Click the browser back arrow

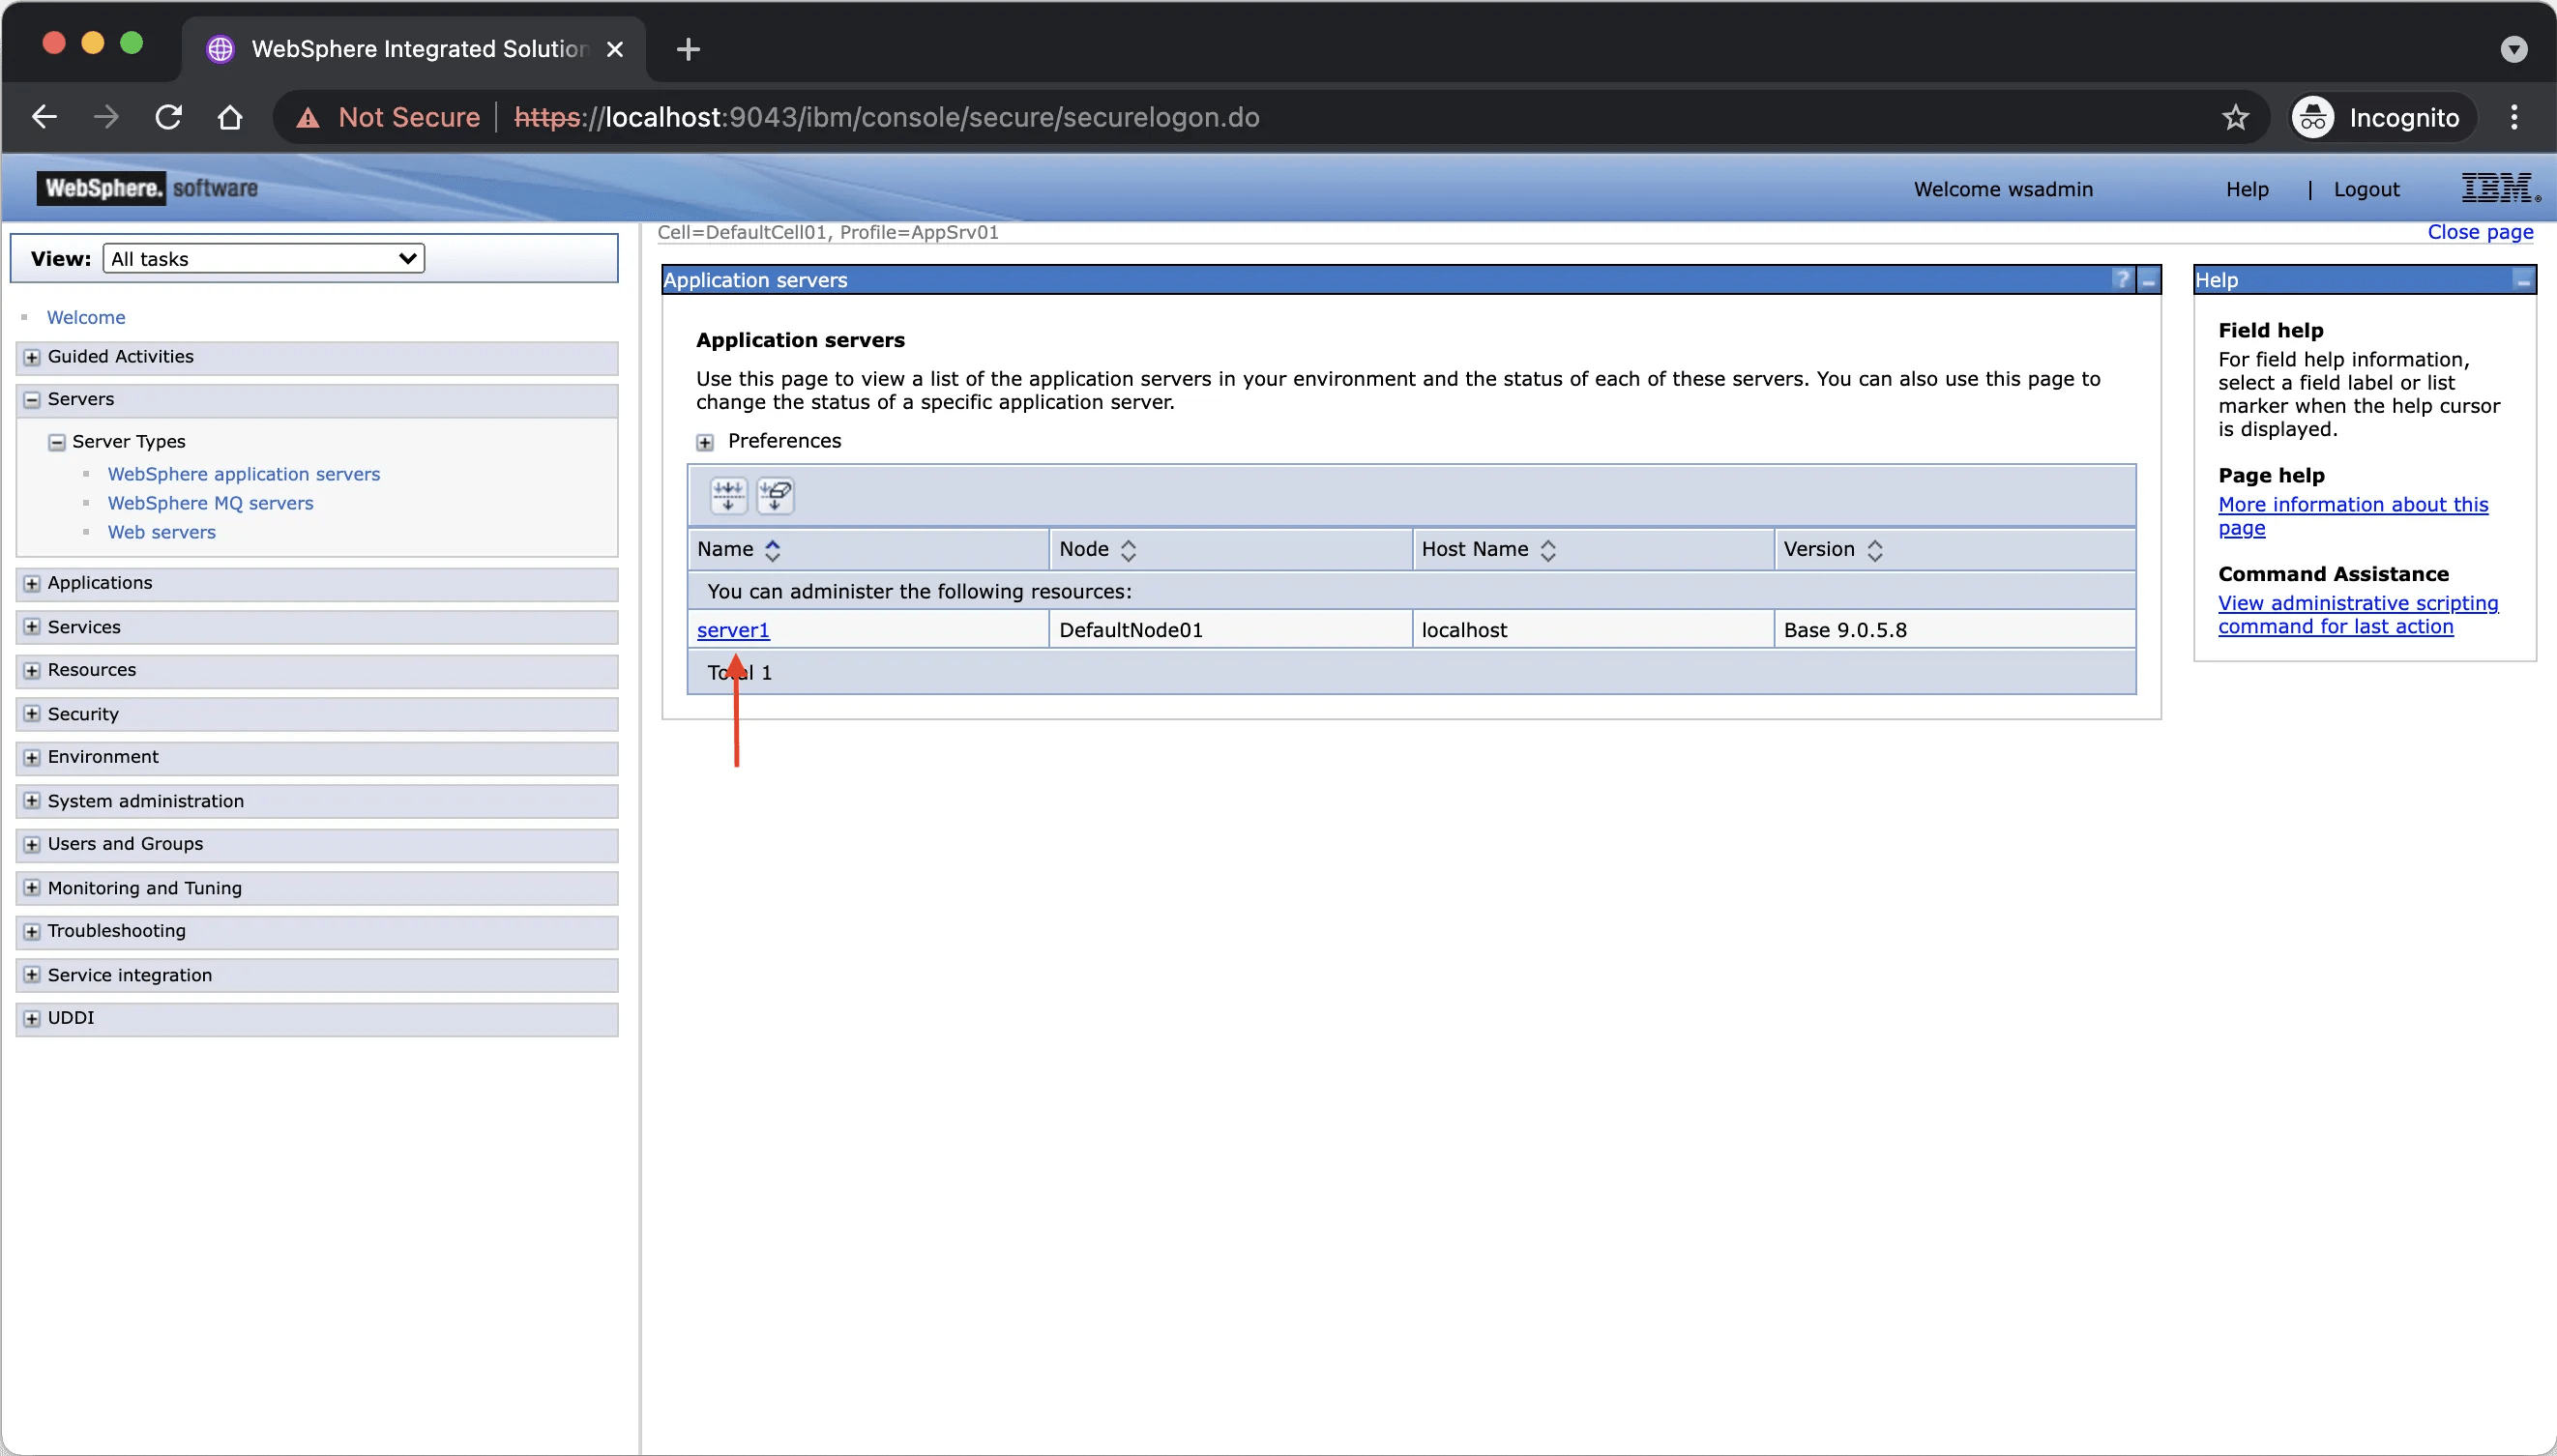point(44,117)
